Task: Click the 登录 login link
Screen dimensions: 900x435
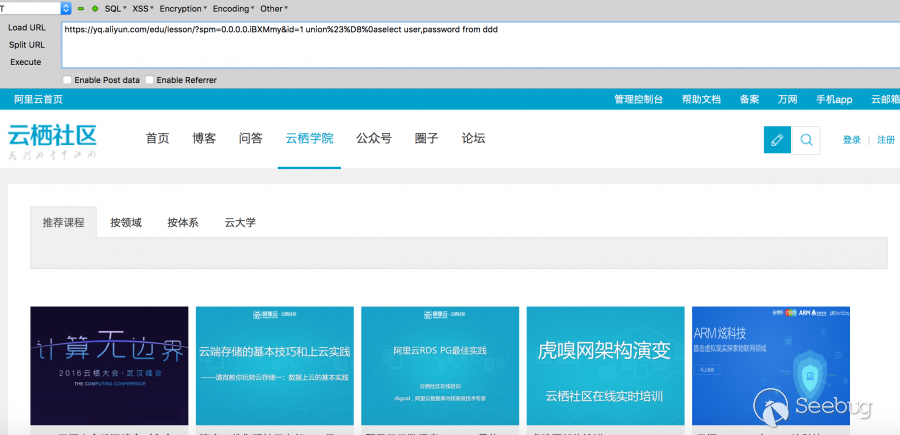Action: 851,140
